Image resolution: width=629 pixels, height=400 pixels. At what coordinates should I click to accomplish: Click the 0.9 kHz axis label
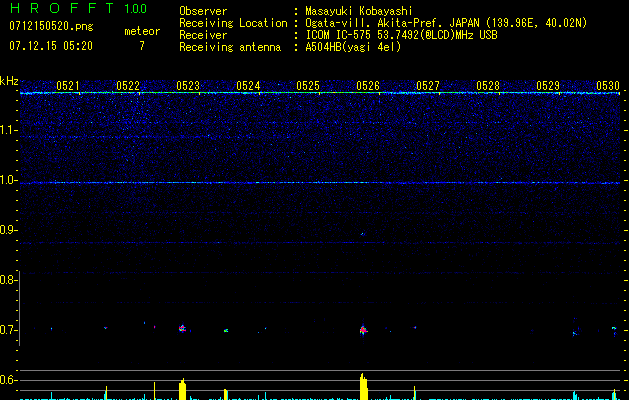(9, 230)
